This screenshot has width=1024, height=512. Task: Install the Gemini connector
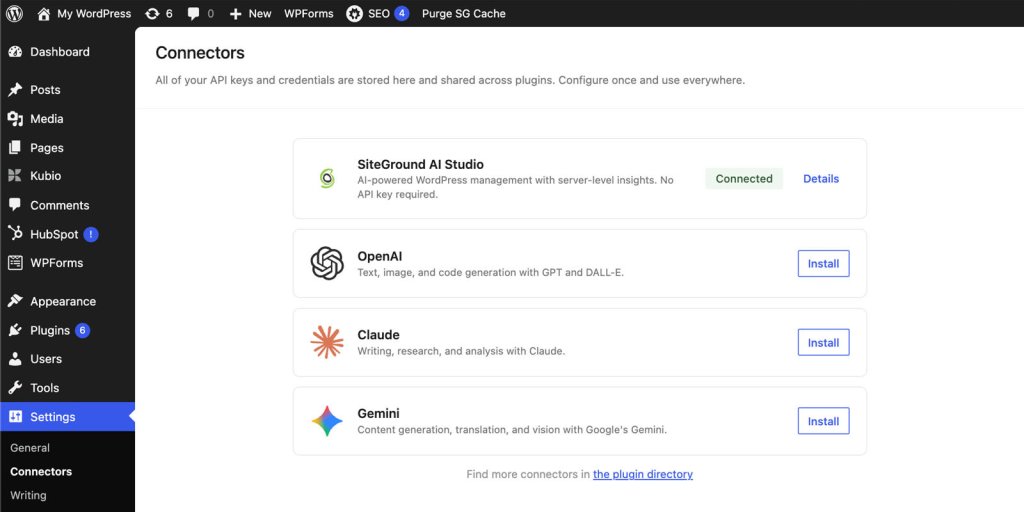pyautogui.click(x=823, y=421)
